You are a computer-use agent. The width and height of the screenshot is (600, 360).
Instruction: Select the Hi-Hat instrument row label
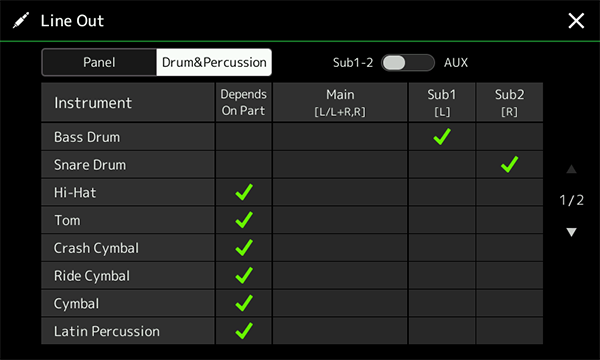pyautogui.click(x=75, y=192)
